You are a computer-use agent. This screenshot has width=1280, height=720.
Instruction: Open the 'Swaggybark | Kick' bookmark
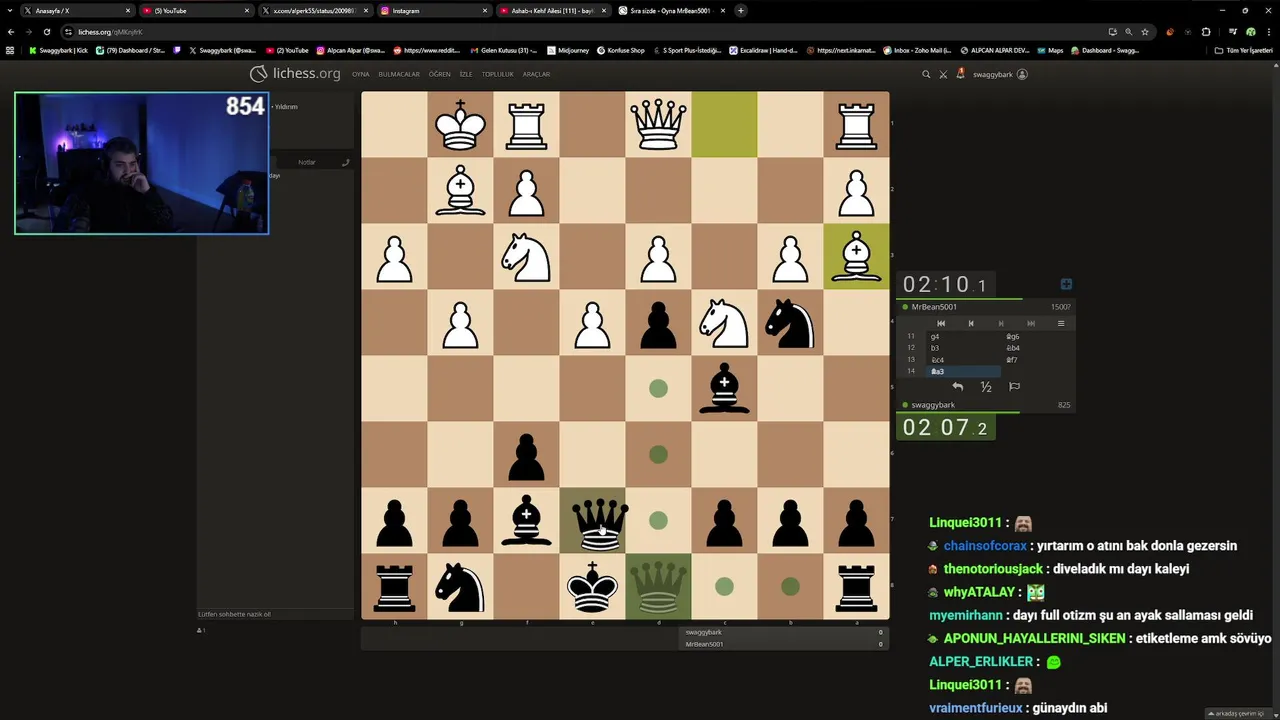[x=58, y=50]
